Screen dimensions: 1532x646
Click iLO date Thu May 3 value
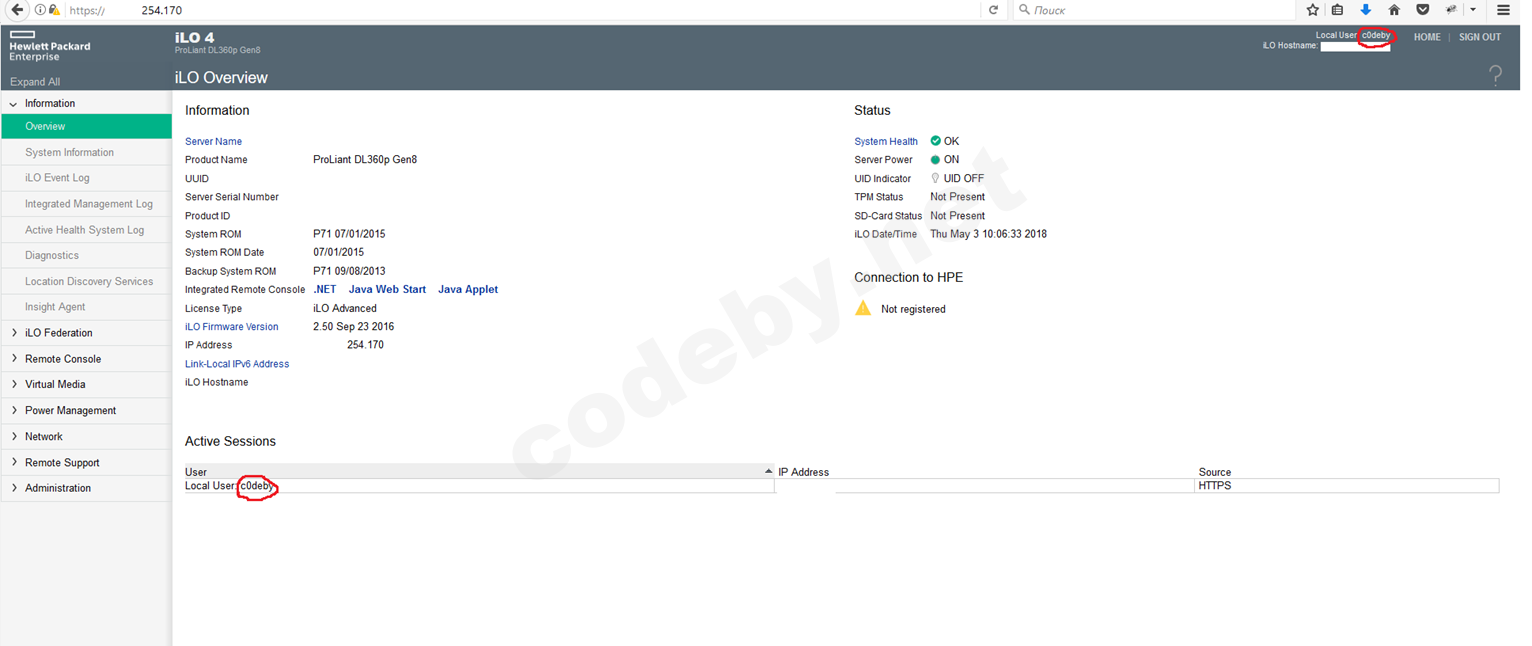click(988, 234)
